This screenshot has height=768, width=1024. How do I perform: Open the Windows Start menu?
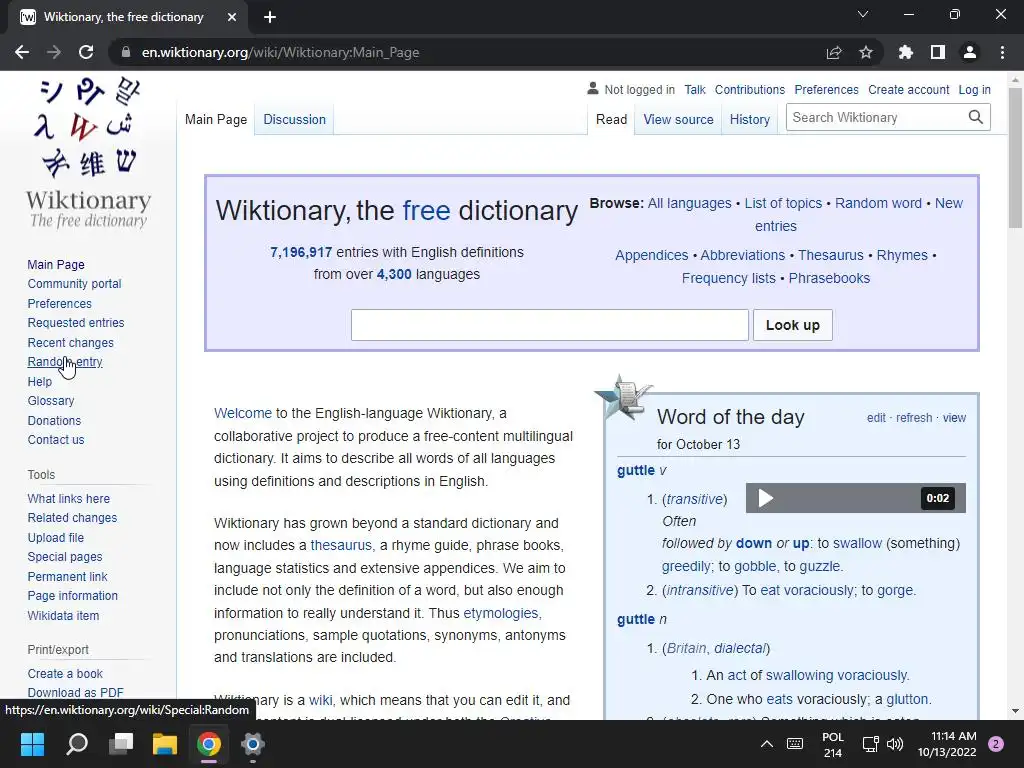[x=32, y=744]
